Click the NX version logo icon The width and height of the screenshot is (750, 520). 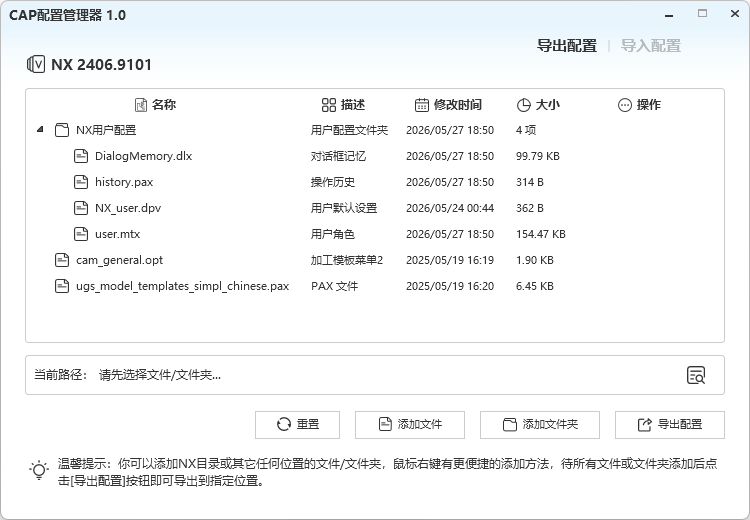click(x=36, y=64)
